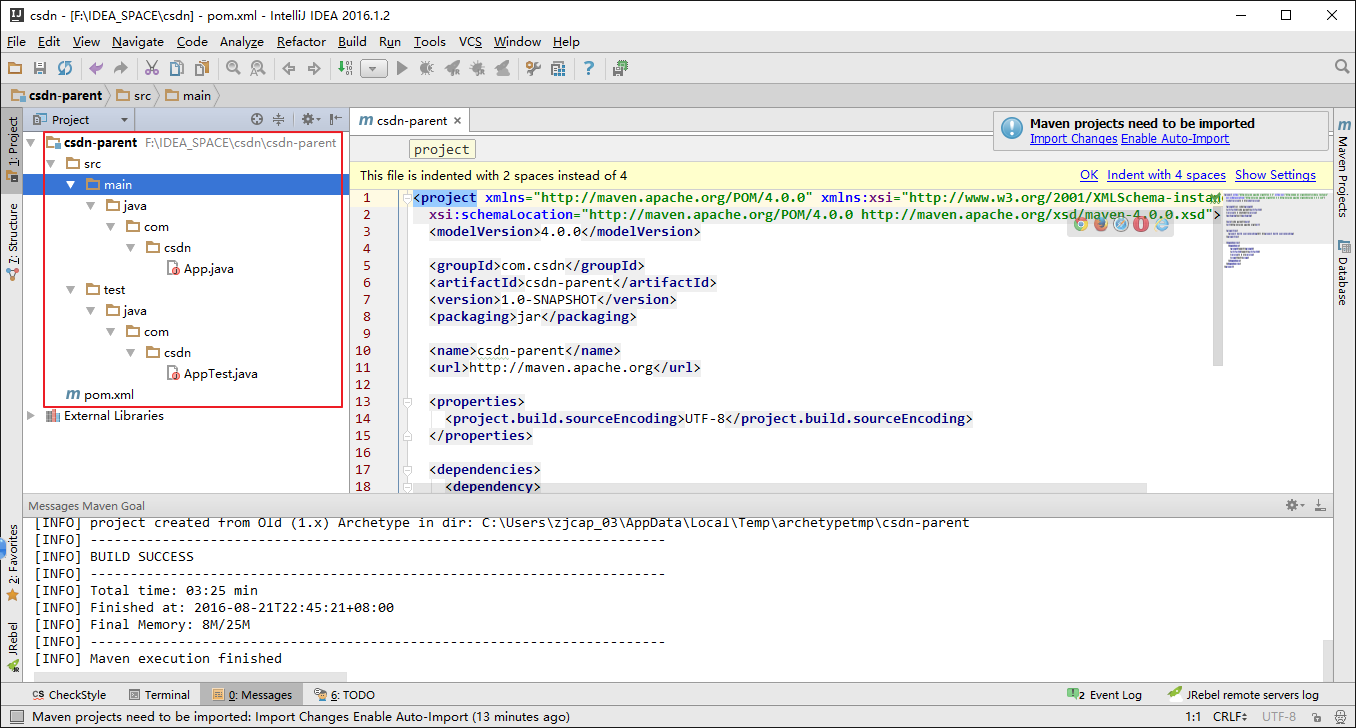Click the Debug with JRebel icon
This screenshot has width=1356, height=728.
[478, 68]
